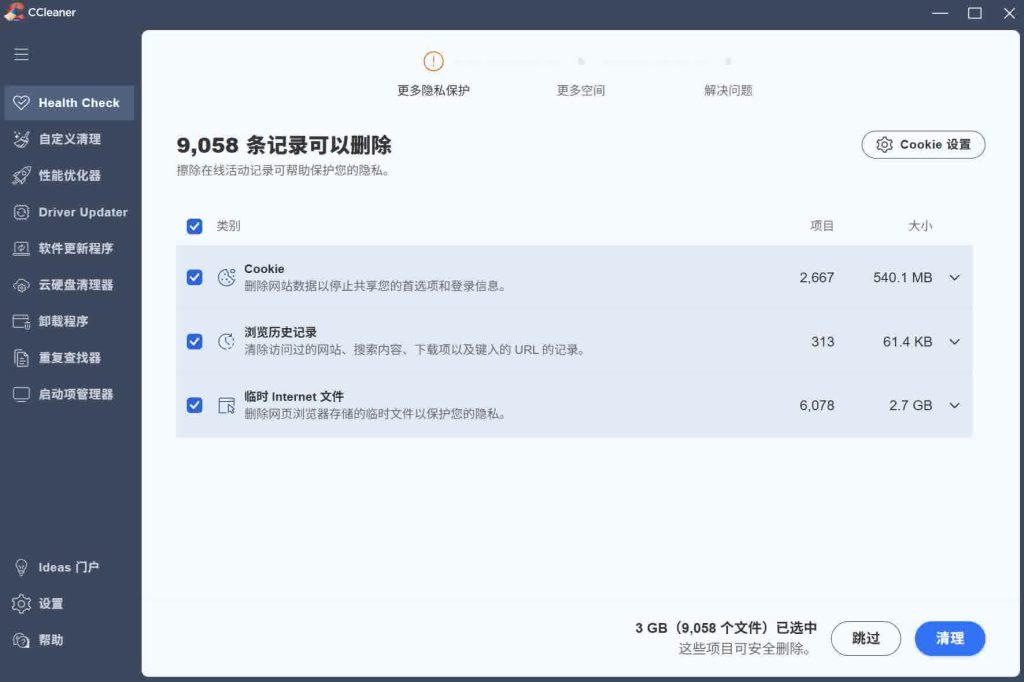The height and width of the screenshot is (682, 1024).
Task: Open the 解决问题 step
Action: pos(727,89)
